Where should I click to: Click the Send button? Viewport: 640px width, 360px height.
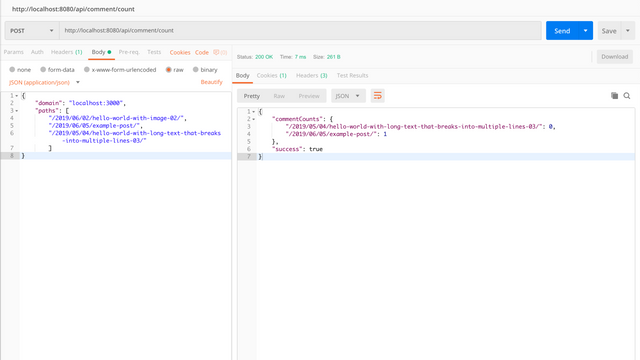[x=562, y=31]
